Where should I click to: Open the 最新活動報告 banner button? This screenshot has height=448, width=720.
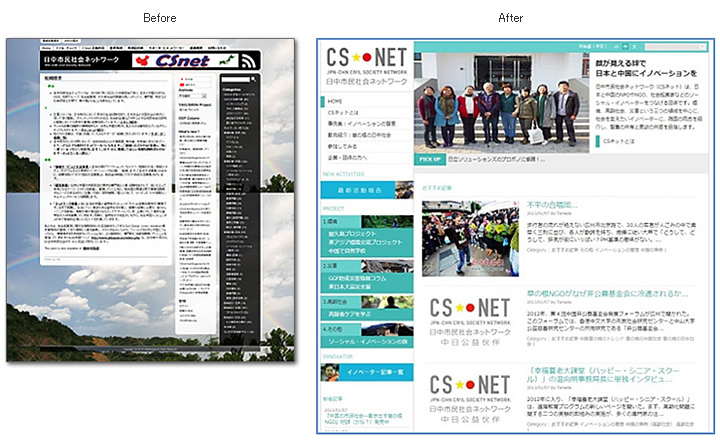[x=367, y=189]
